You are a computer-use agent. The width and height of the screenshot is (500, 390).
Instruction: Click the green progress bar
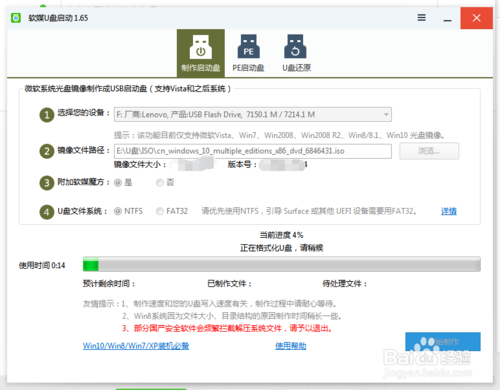tap(282, 264)
